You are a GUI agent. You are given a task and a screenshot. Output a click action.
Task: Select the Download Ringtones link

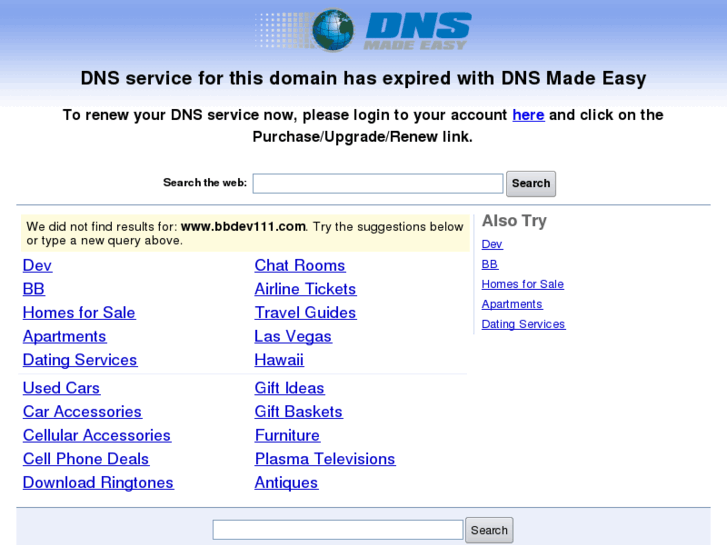point(98,482)
